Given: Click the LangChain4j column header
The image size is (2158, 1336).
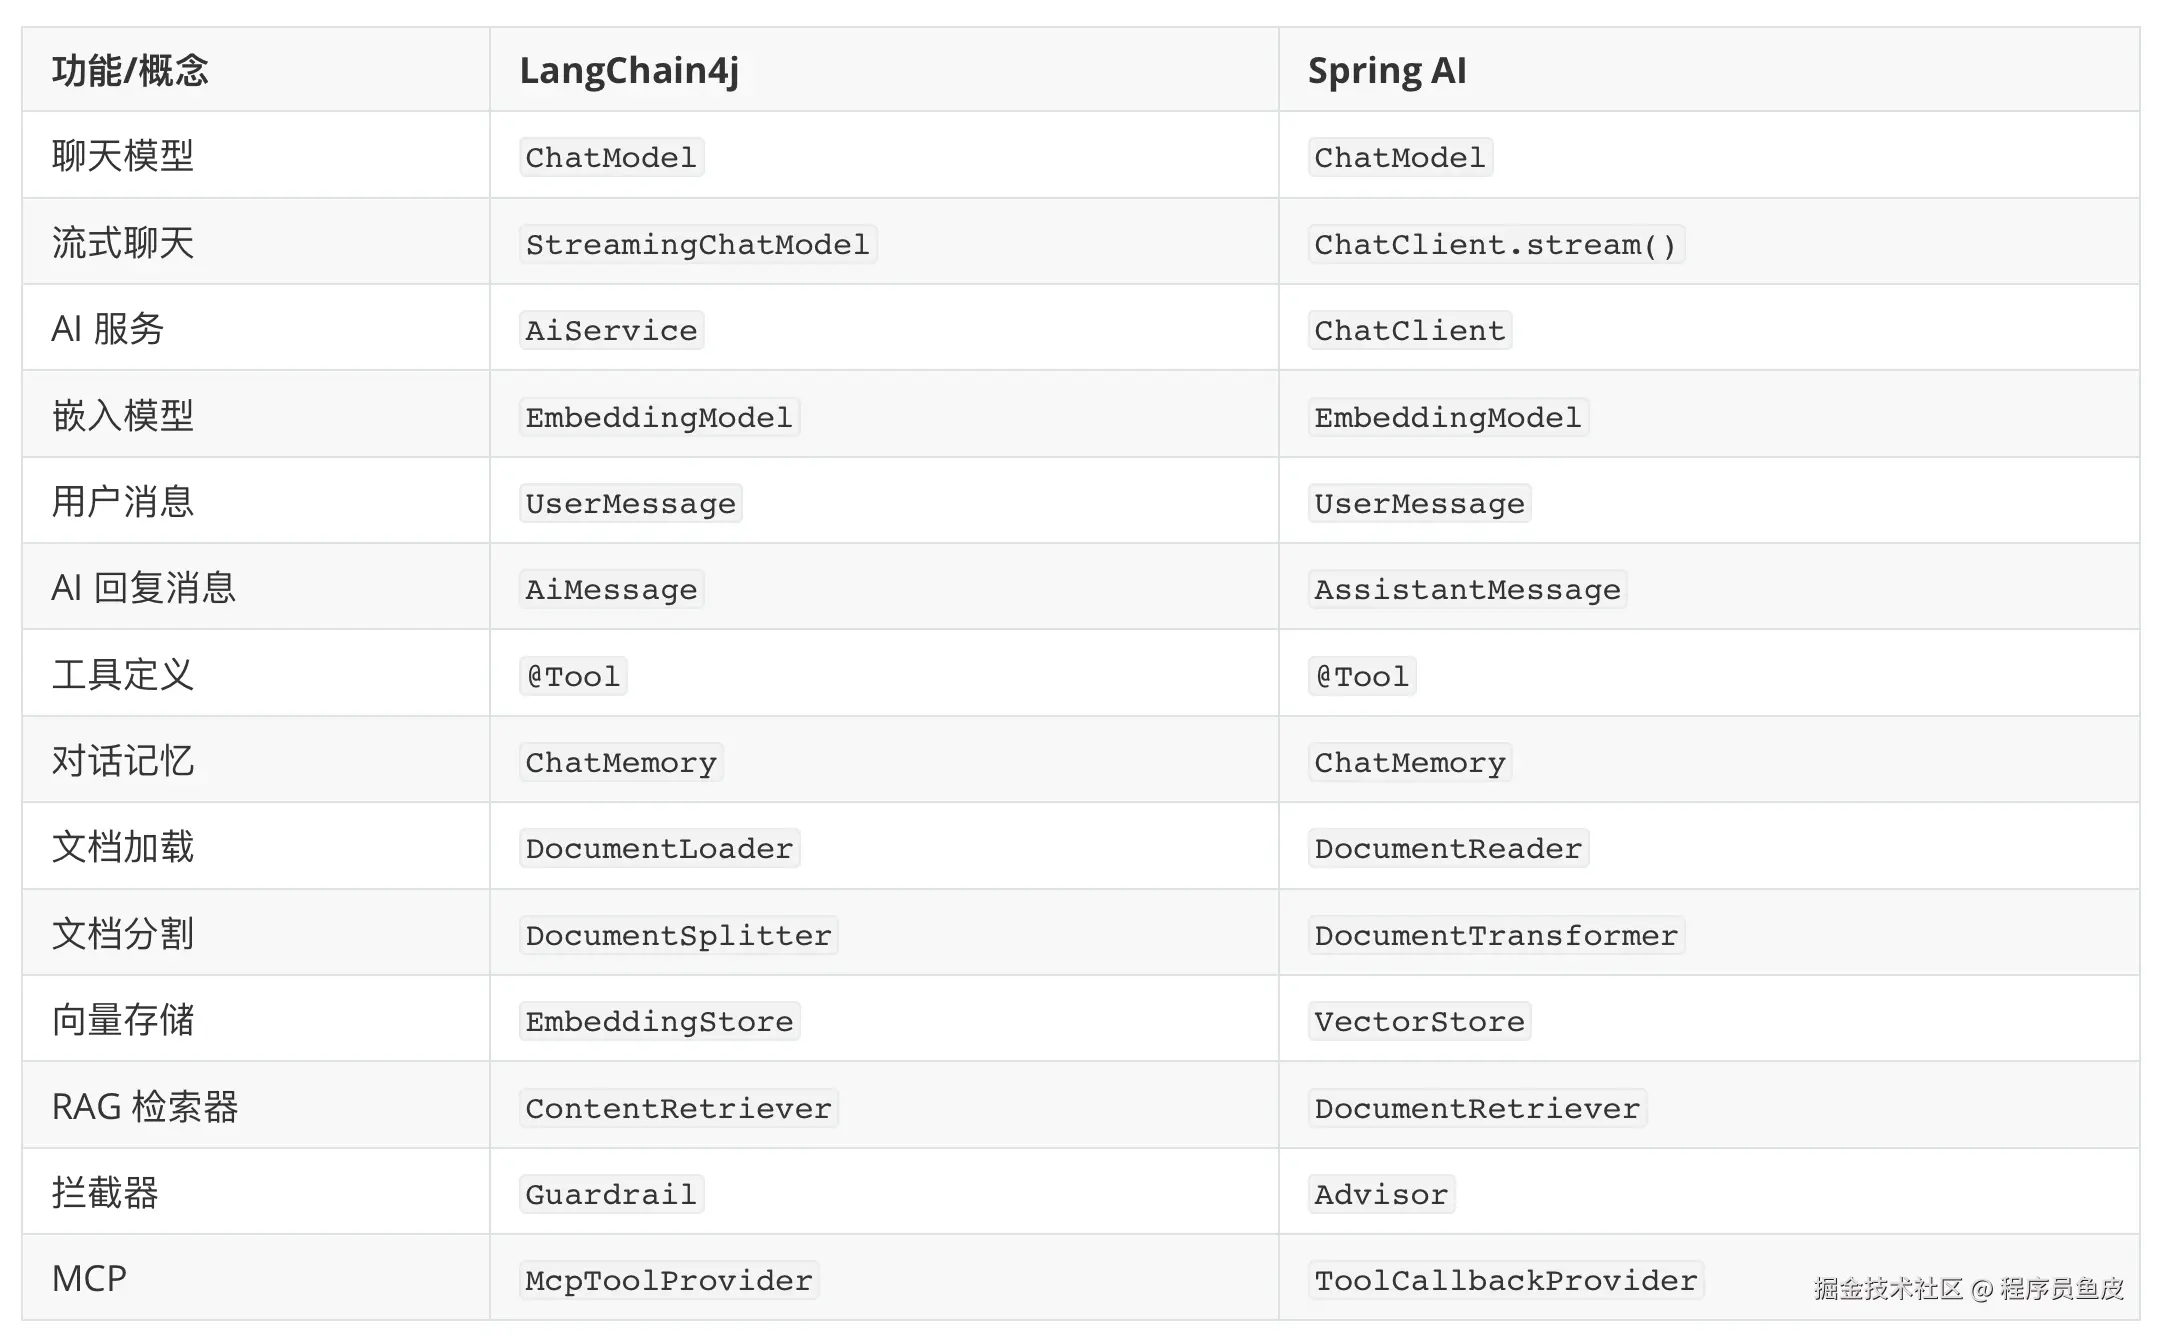Looking at the screenshot, I should (629, 71).
